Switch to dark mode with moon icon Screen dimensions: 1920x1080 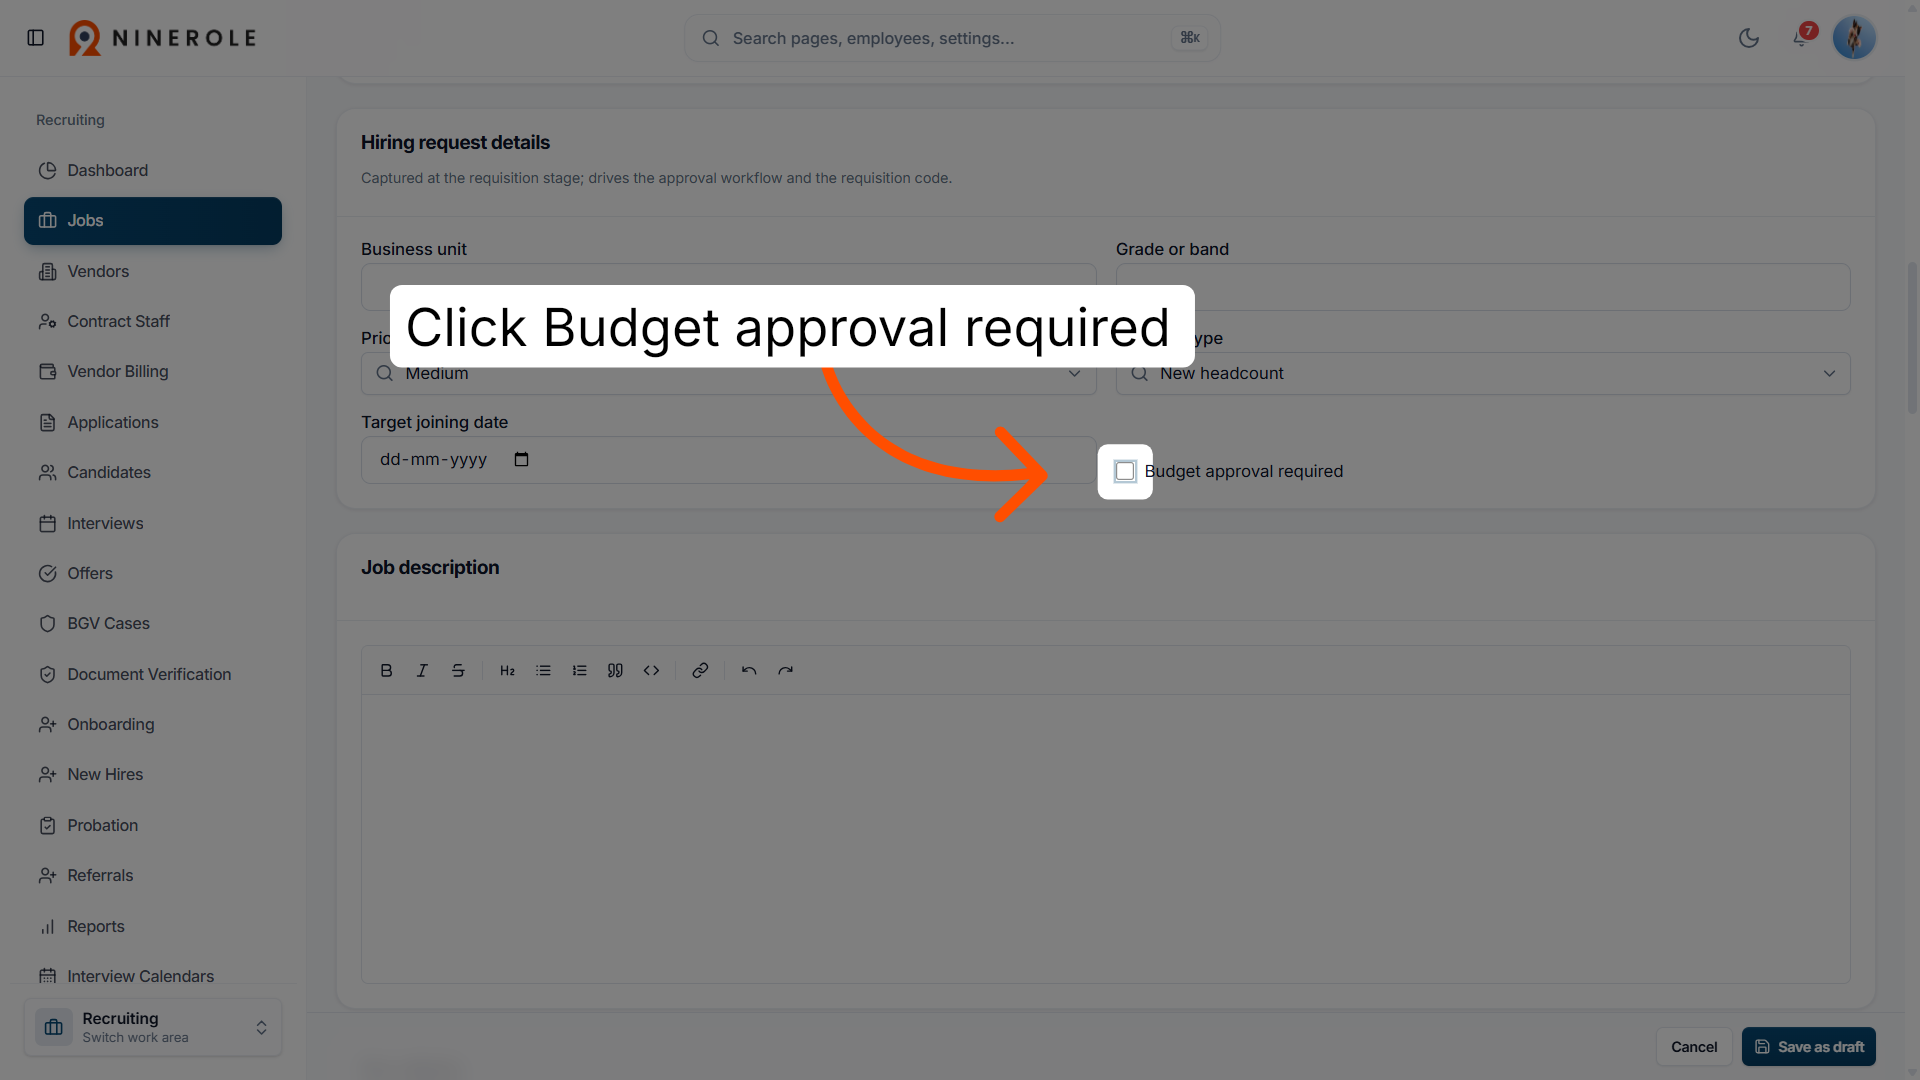click(1749, 38)
